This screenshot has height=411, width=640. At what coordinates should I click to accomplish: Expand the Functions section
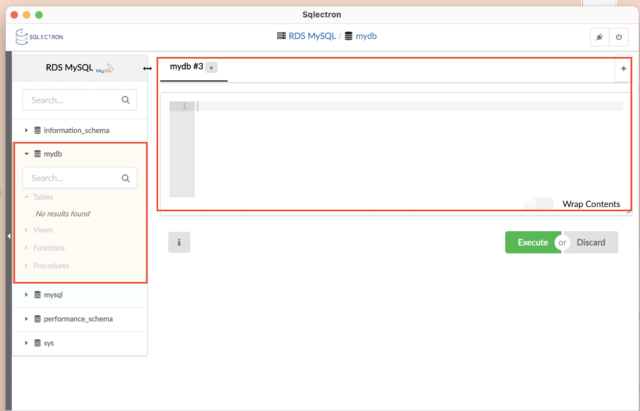click(27, 248)
